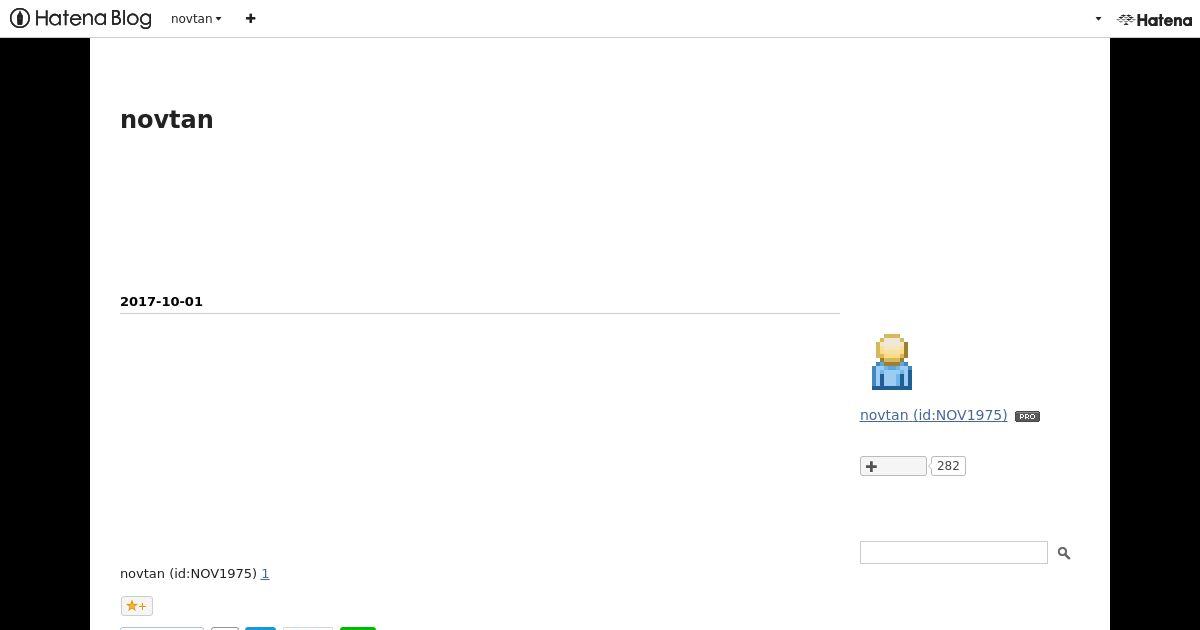Add a Hatena star to the entry
The image size is (1200, 630).
click(137, 606)
